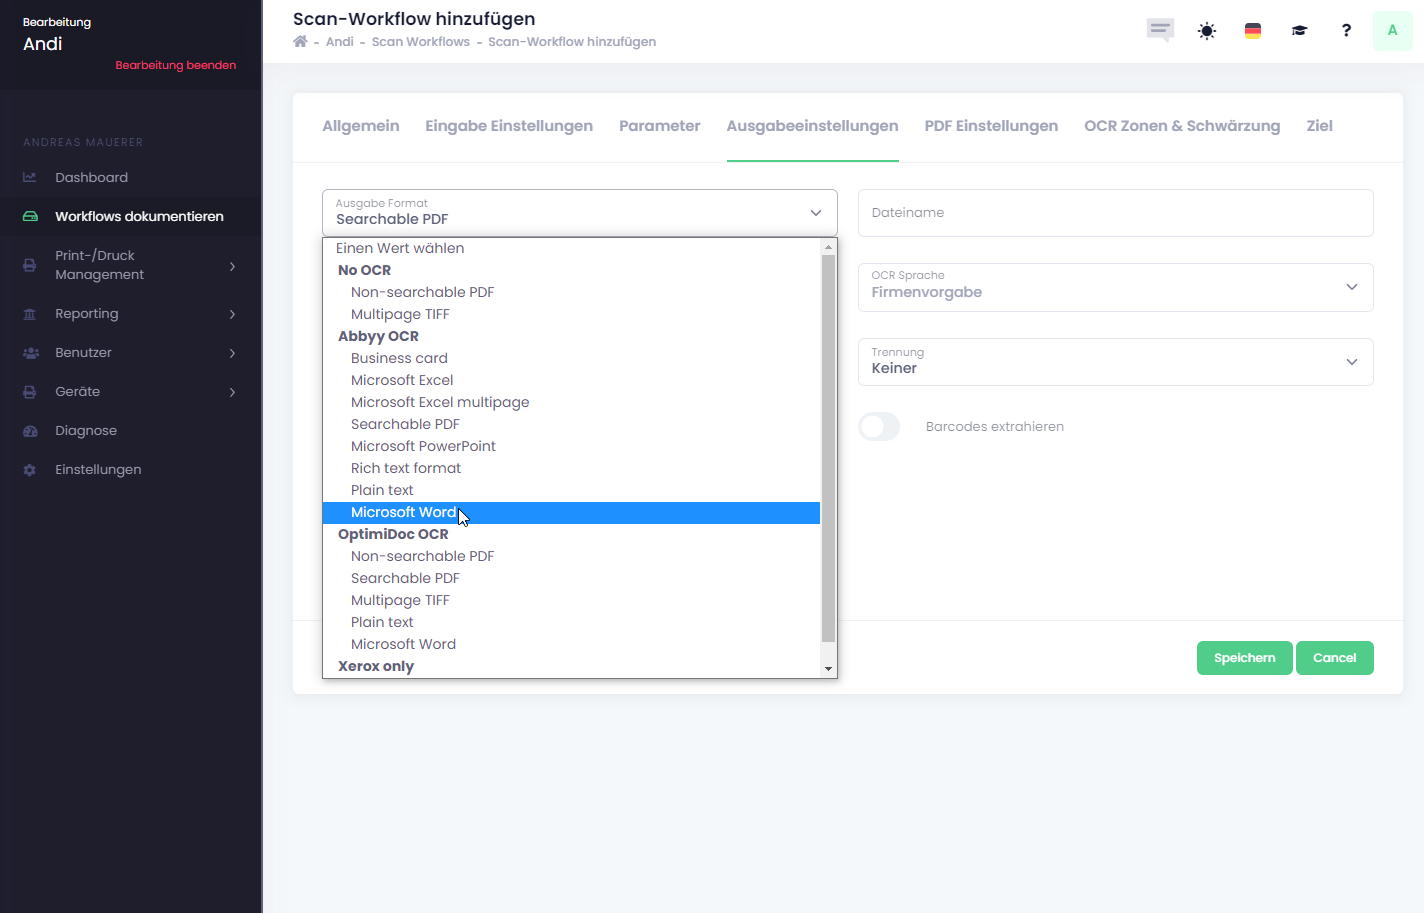Choose Multipage TIFF under OptimiDoc OCR

pos(571,600)
